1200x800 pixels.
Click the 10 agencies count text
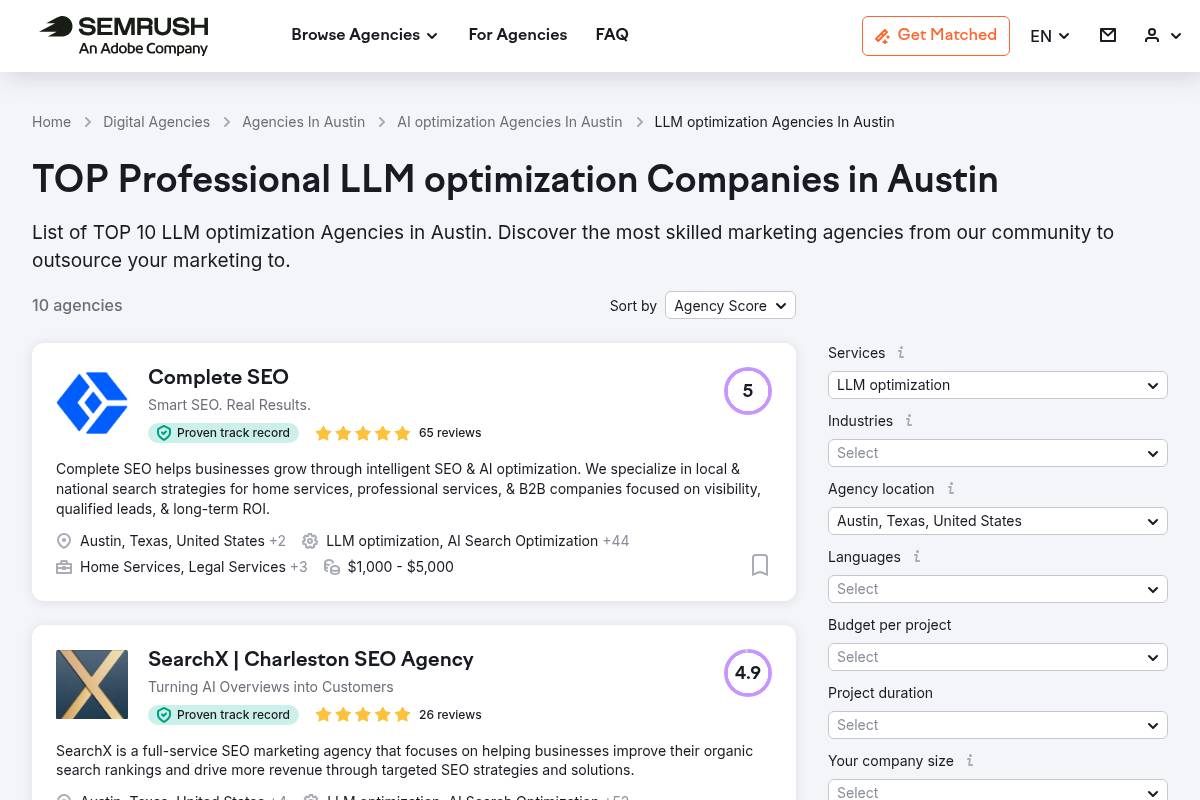(77, 305)
